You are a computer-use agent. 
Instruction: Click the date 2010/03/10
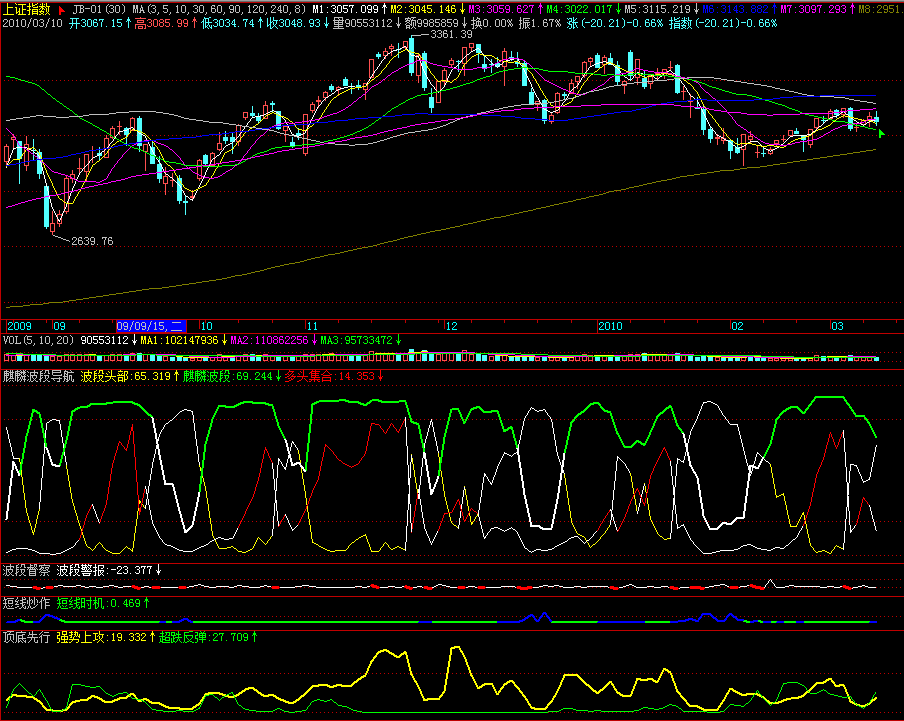[33, 24]
